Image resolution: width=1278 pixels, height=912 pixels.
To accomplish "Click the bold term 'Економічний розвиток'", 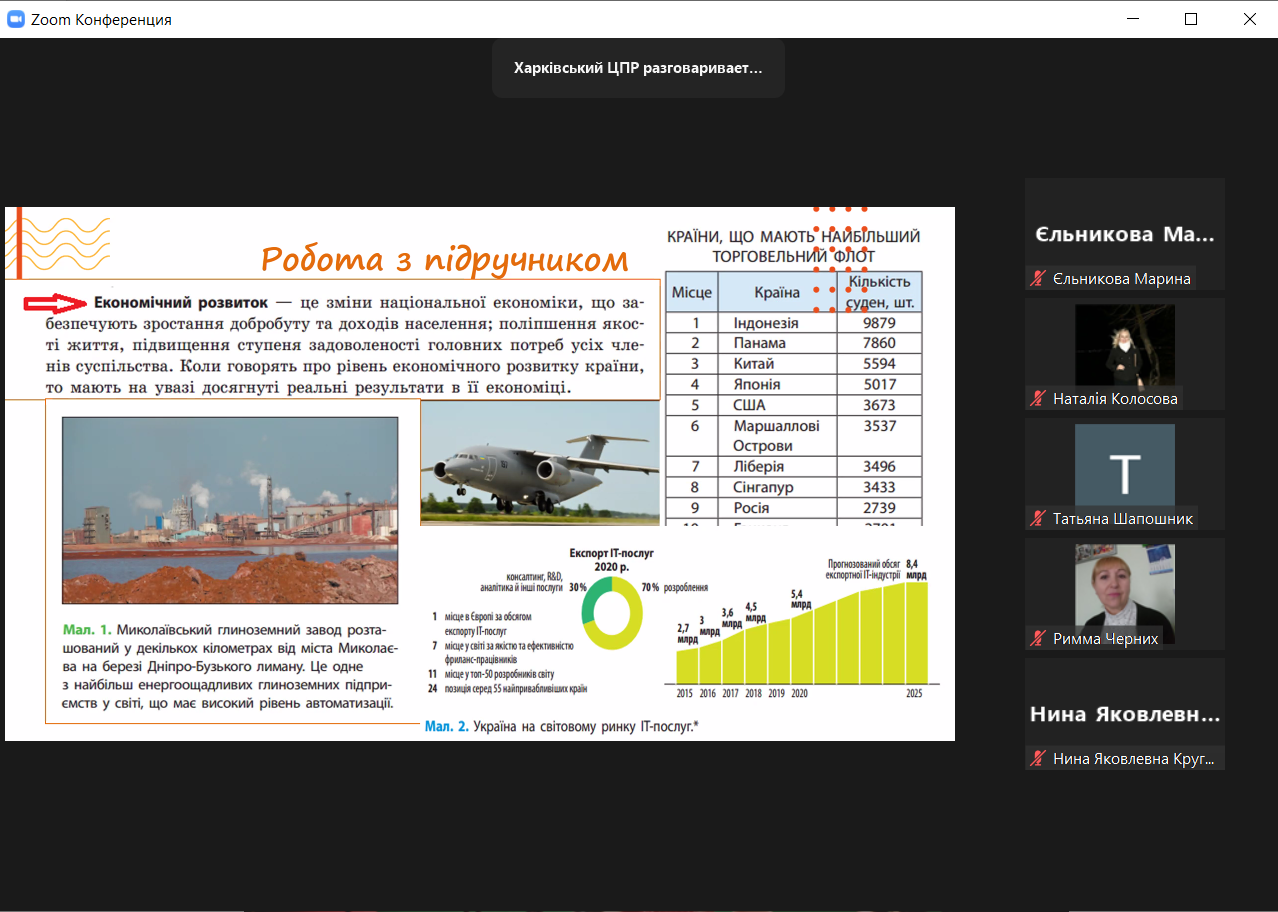I will (181, 302).
